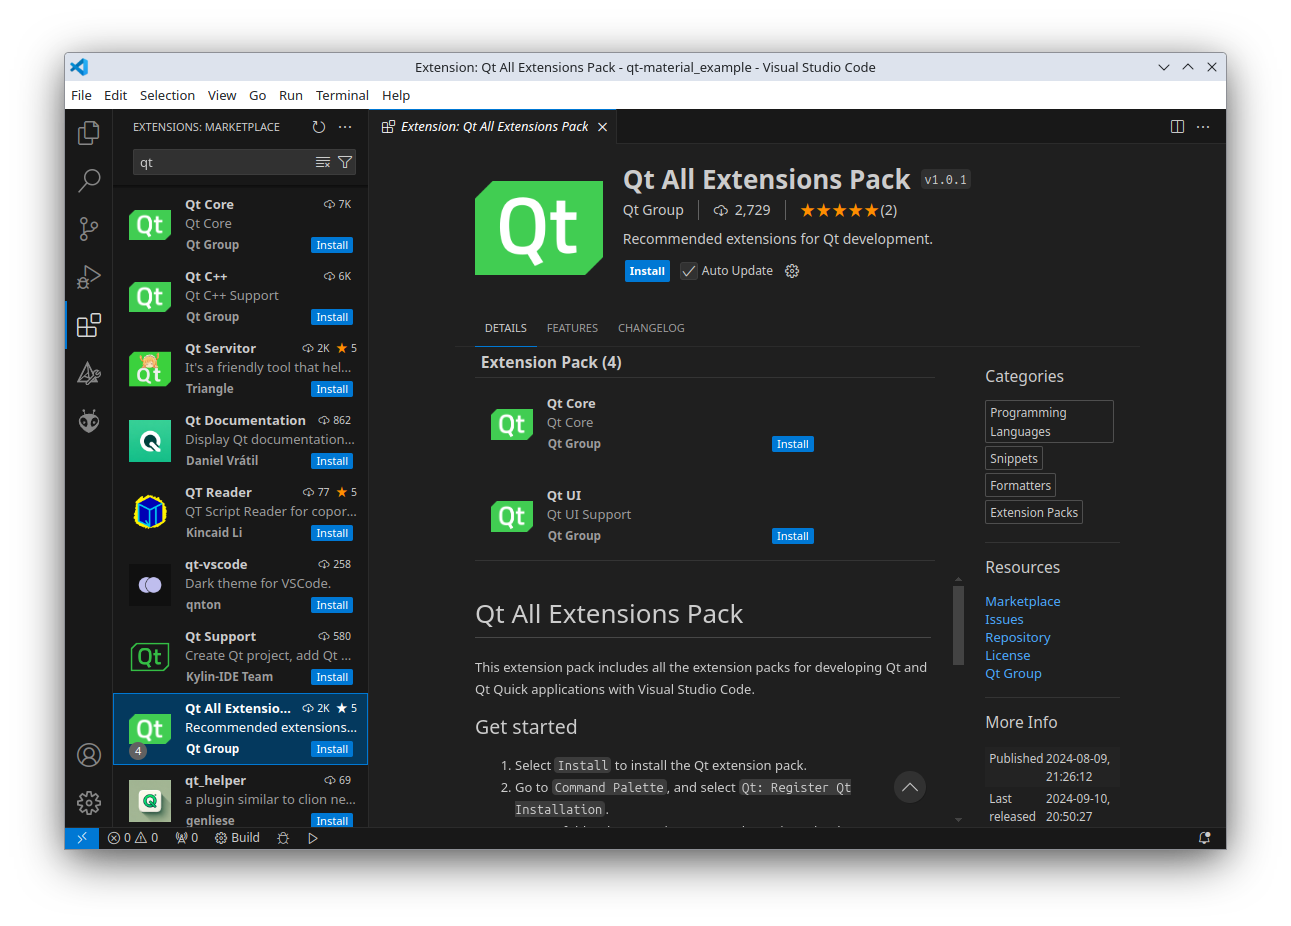The height and width of the screenshot is (926, 1291).
Task: Open the File menu
Action: click(x=81, y=95)
